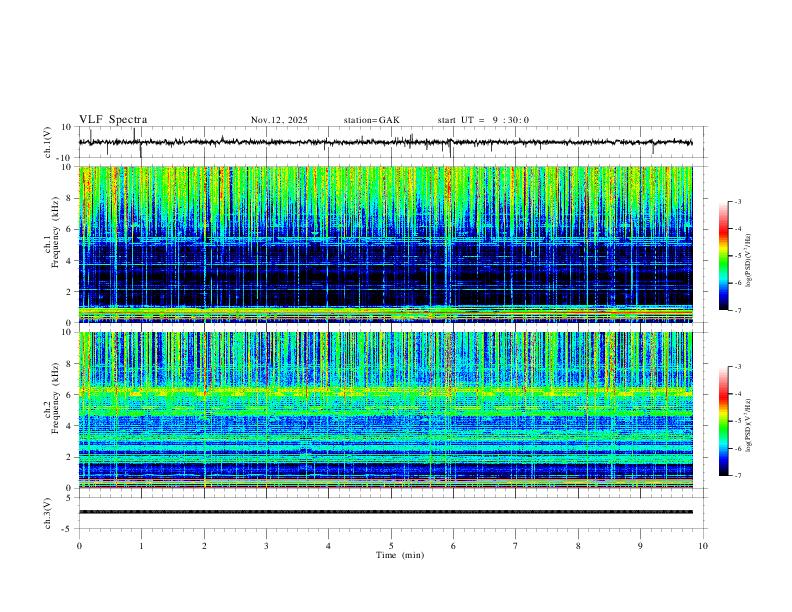The width and height of the screenshot is (792, 612).
Task: Click the ch.2 "Frequency (kHz)" axis label
Action: tap(55, 398)
